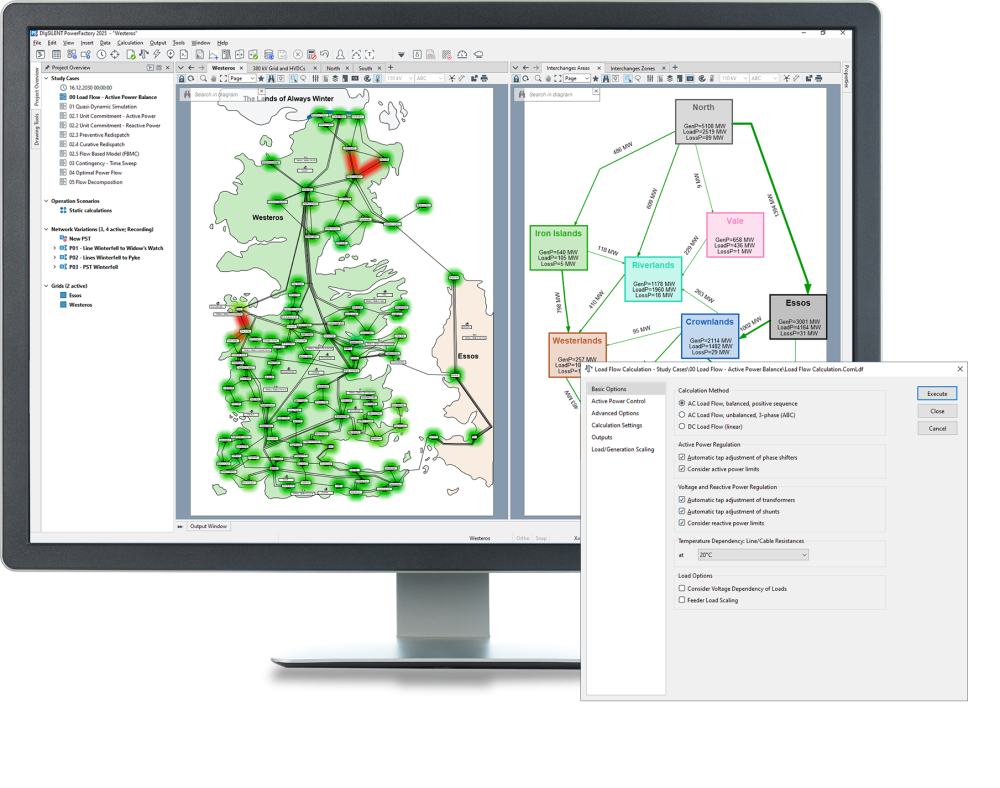Viewport: 1000px width, 788px height.
Task: Click the gauge icon in main toolbar
Action: click(462, 55)
